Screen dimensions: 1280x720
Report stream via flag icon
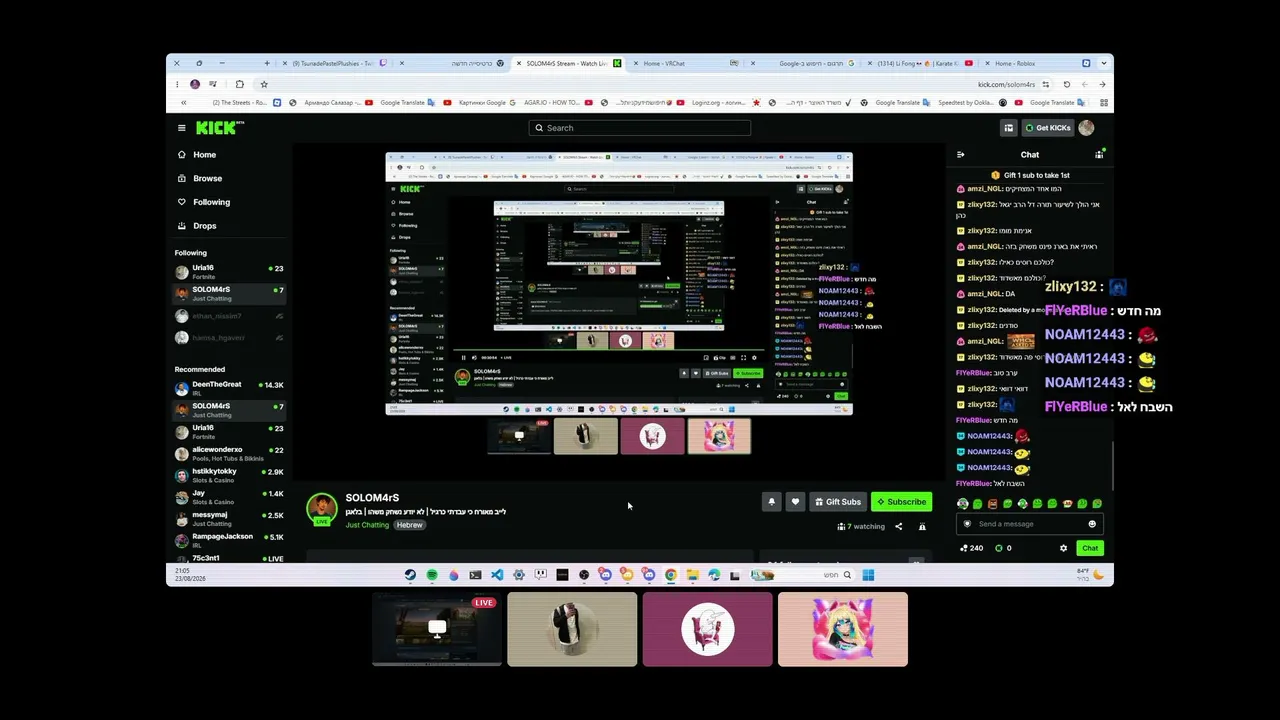(x=922, y=526)
